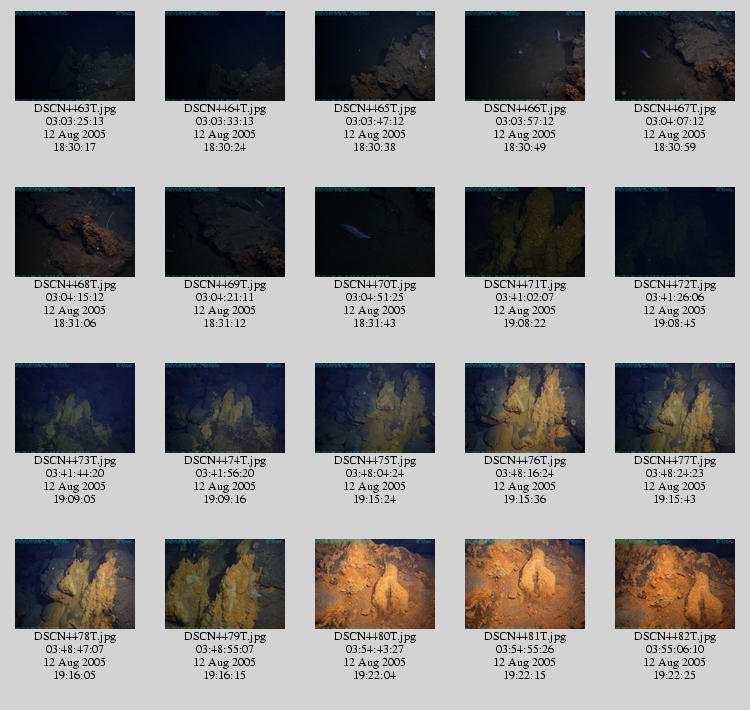The width and height of the screenshot is (750, 710).
Task: Select timecode 03:03:47:12
Action: 375,121
